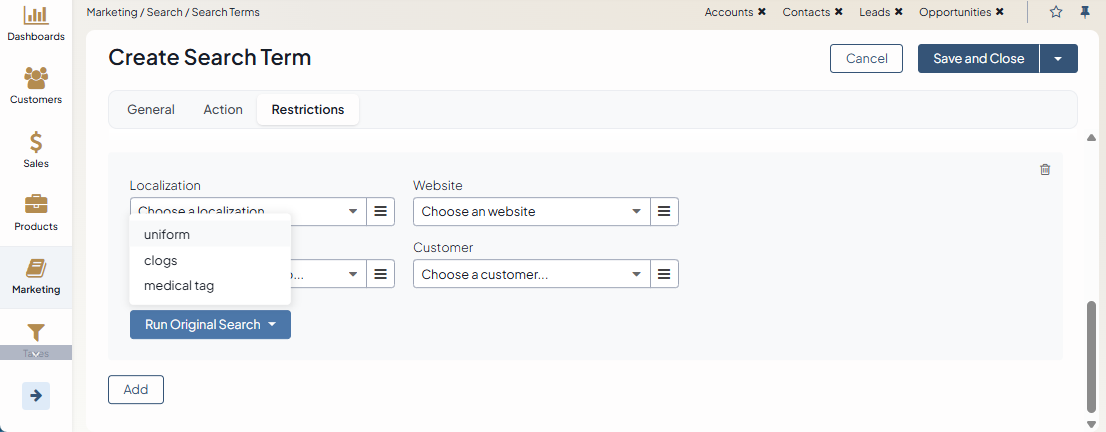Open the Save and Close arrow dropdown
The width and height of the screenshot is (1106, 432).
coord(1058,59)
